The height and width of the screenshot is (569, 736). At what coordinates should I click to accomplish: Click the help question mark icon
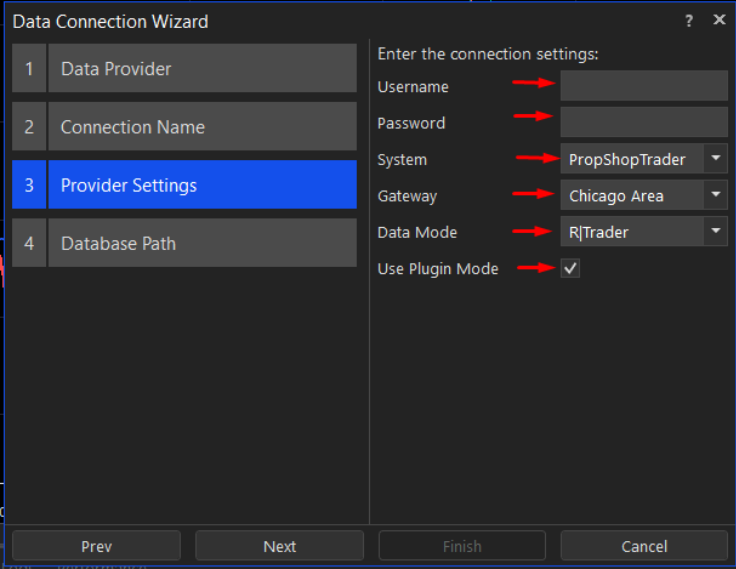click(x=689, y=21)
